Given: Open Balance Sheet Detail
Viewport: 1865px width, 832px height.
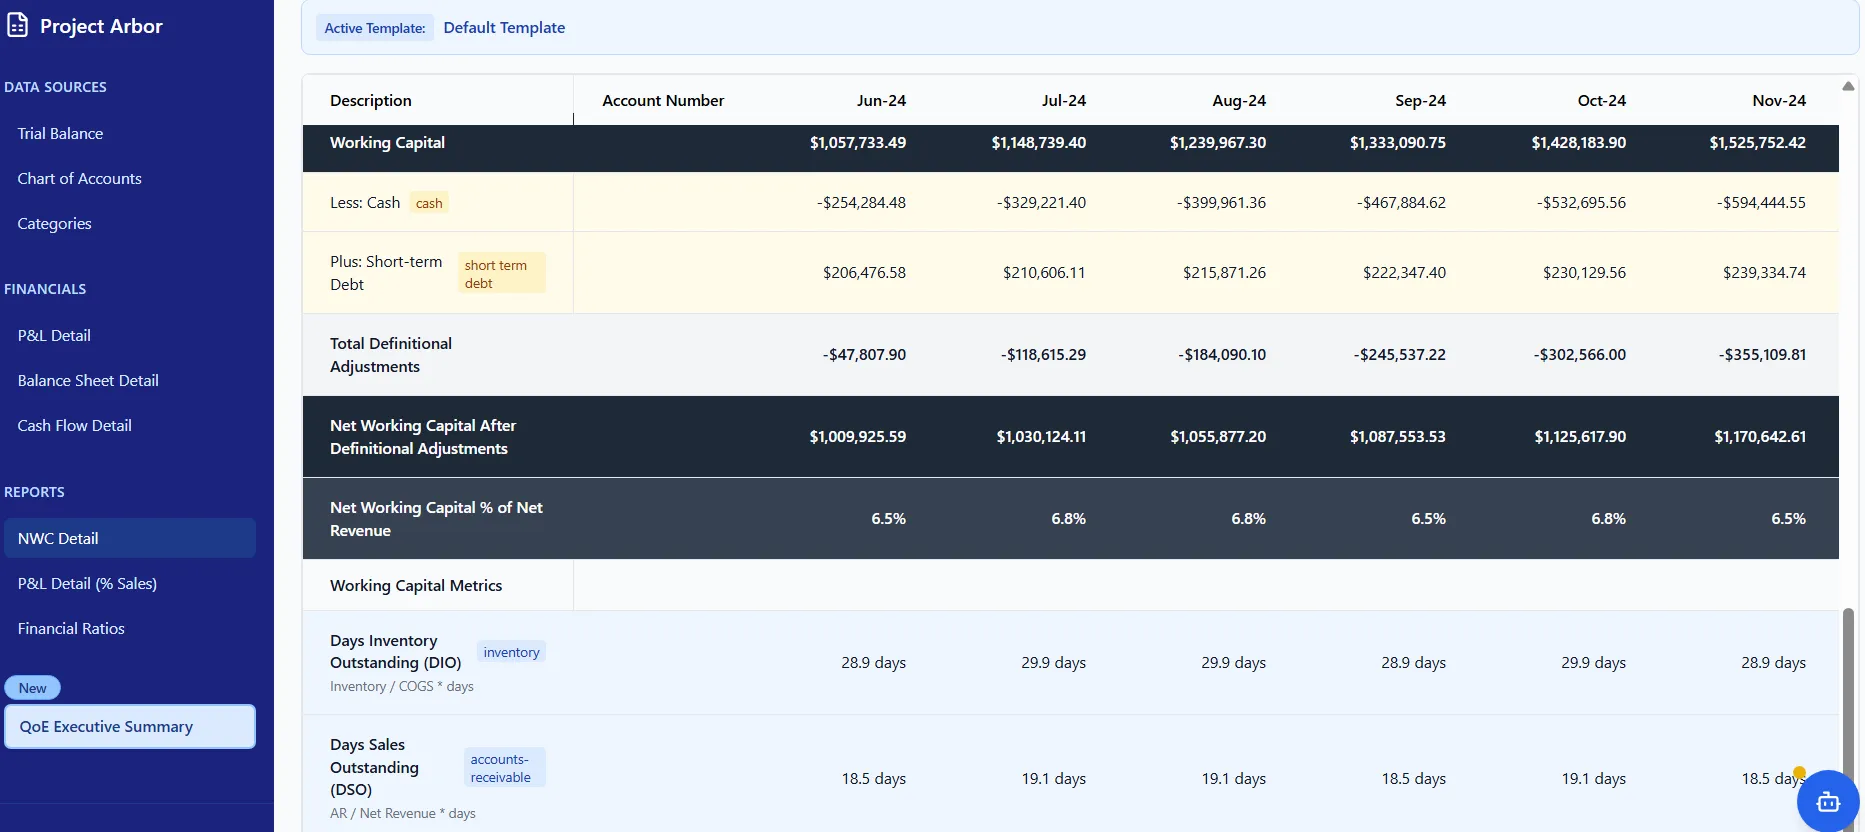Looking at the screenshot, I should pos(88,380).
